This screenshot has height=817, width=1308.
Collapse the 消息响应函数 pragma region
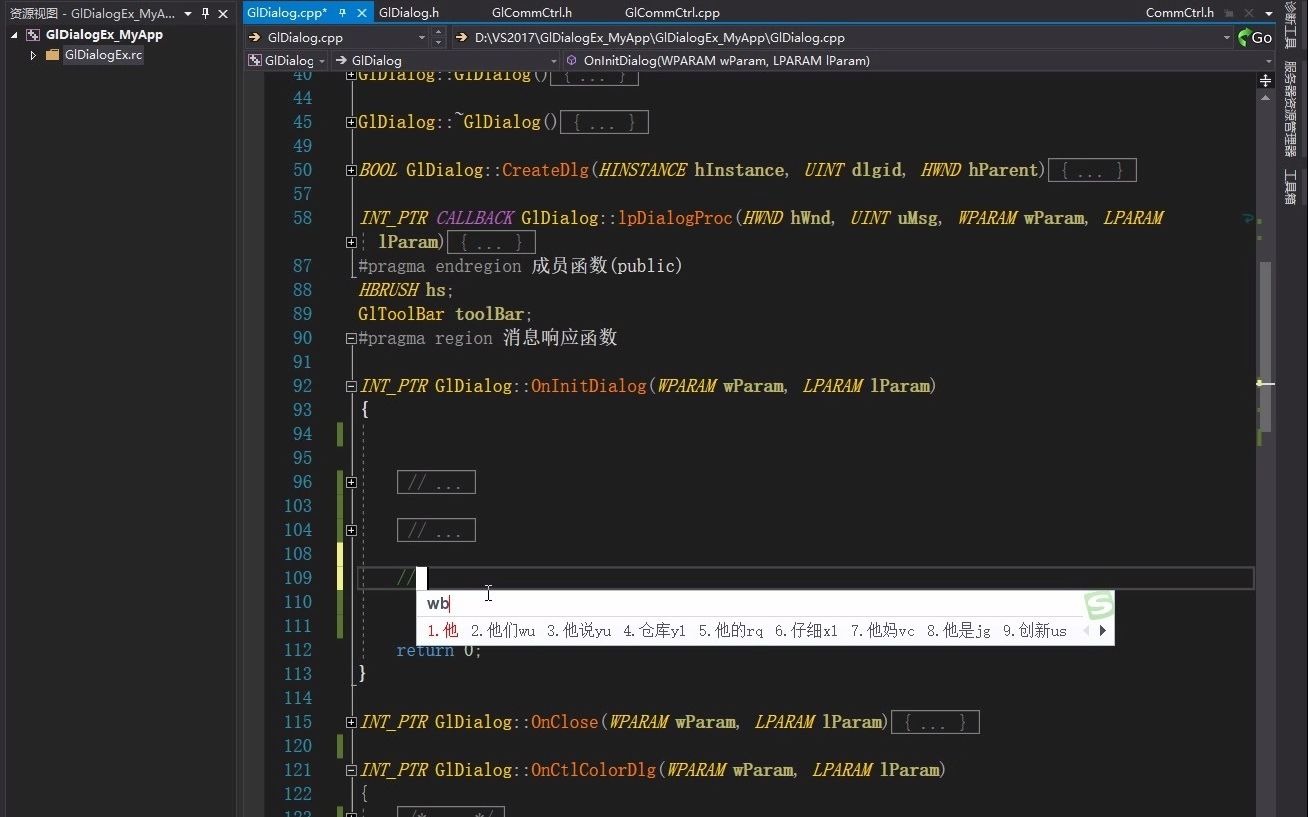point(351,338)
